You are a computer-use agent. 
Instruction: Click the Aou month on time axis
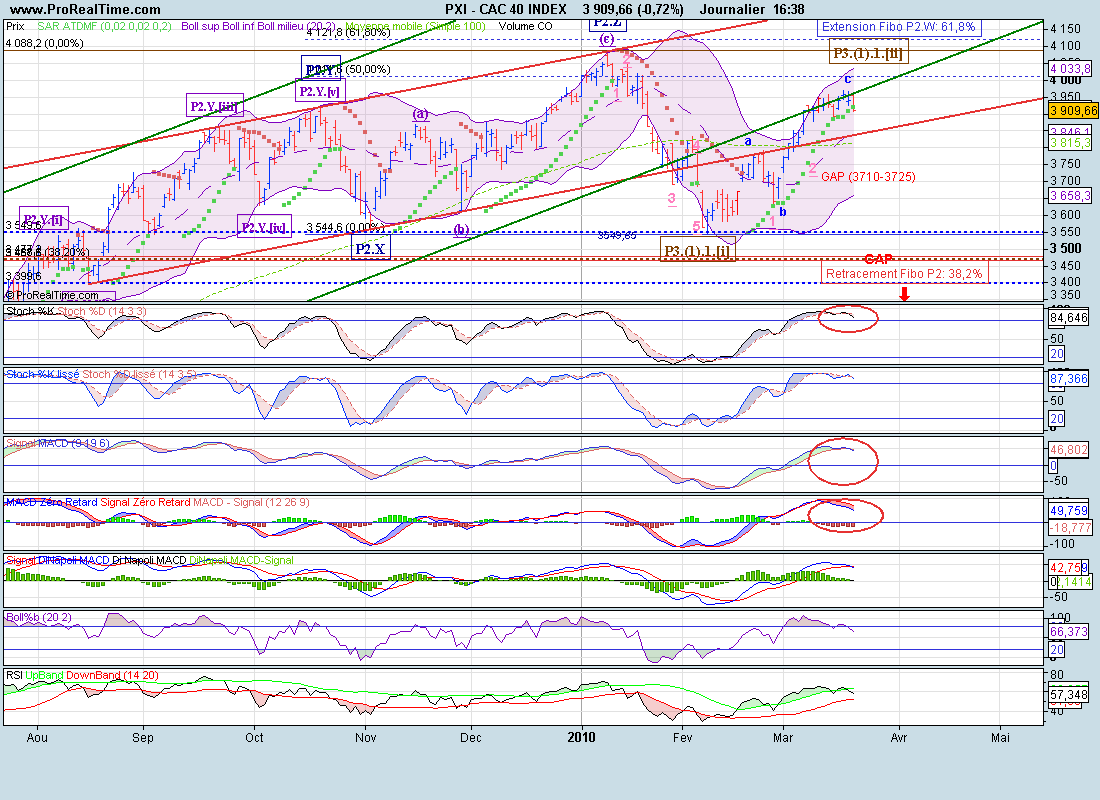click(37, 738)
